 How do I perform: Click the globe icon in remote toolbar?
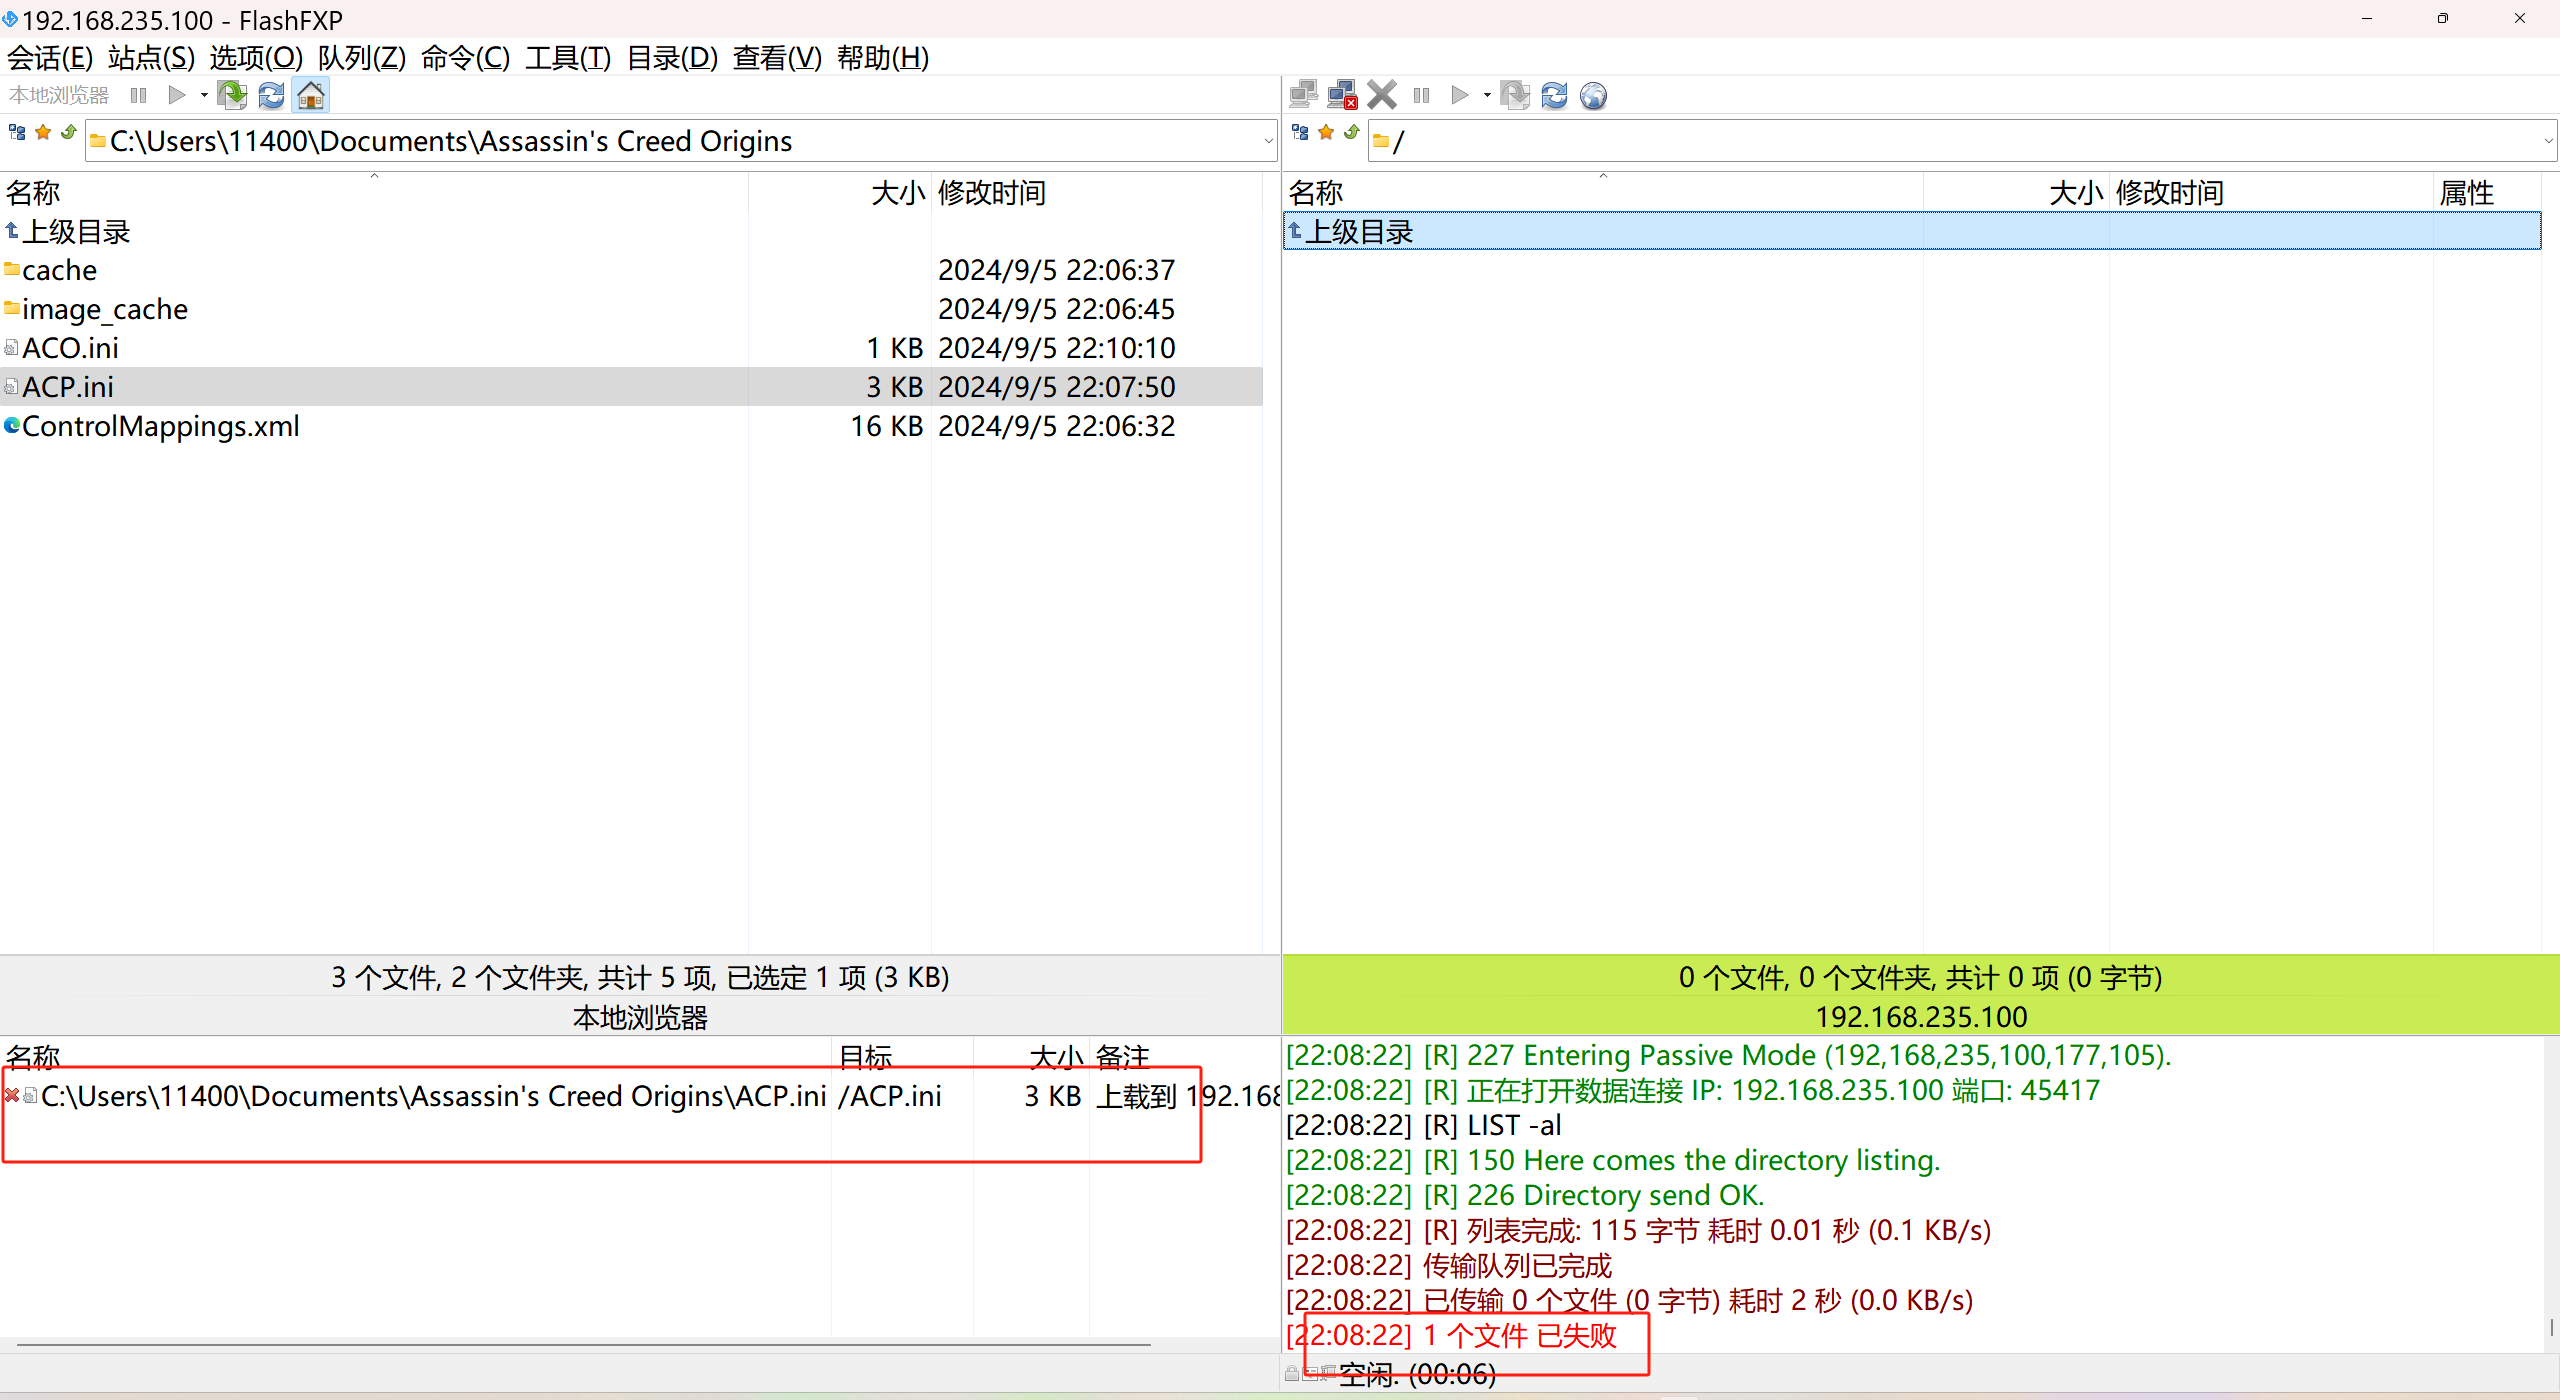click(1593, 95)
